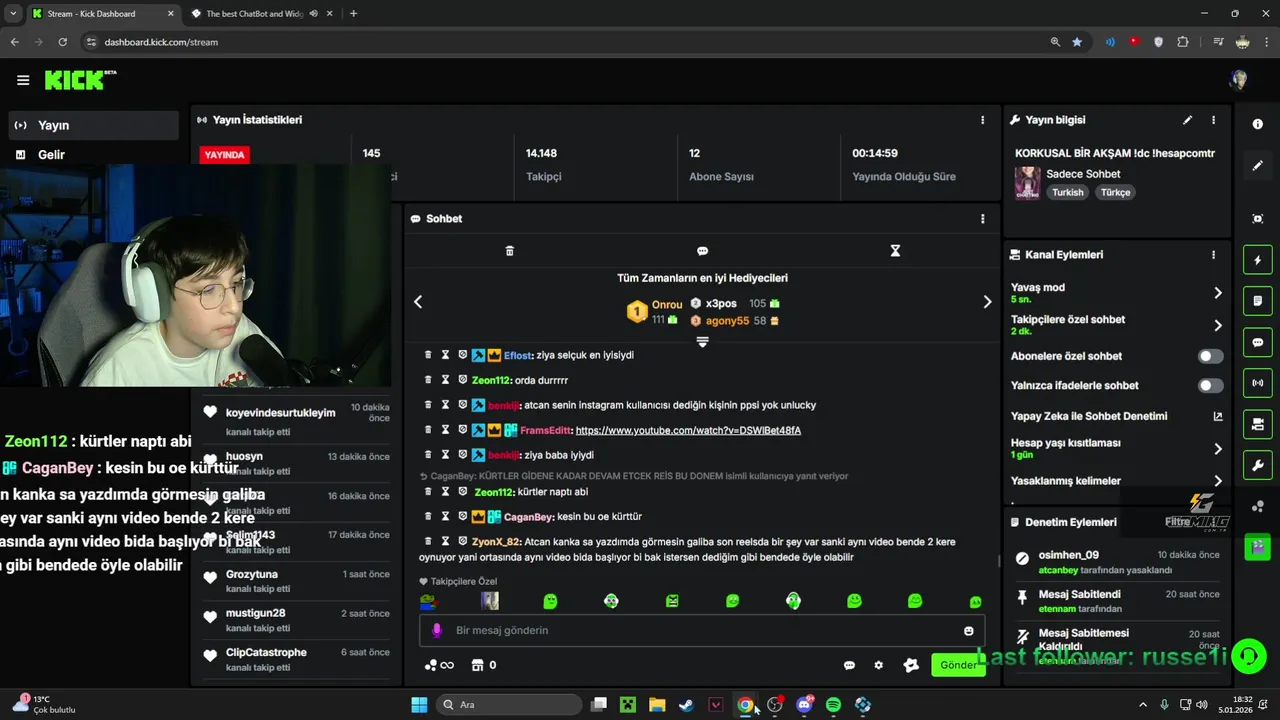
Task: Collapse the top gifters banner handle
Action: coord(702,342)
